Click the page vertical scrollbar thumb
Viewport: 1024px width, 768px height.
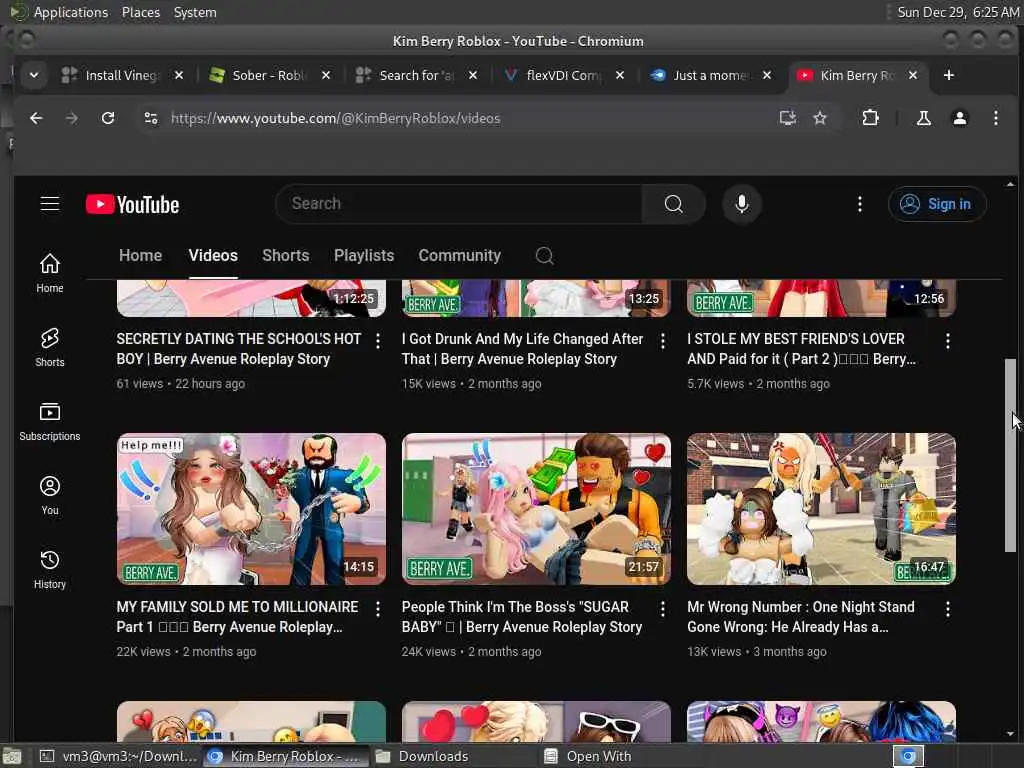[1010, 455]
